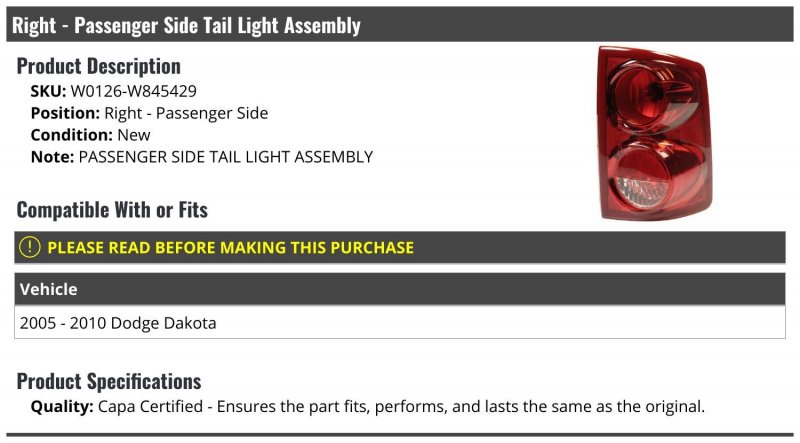
Task: Click the Product Specifications heading
Action: tap(109, 381)
